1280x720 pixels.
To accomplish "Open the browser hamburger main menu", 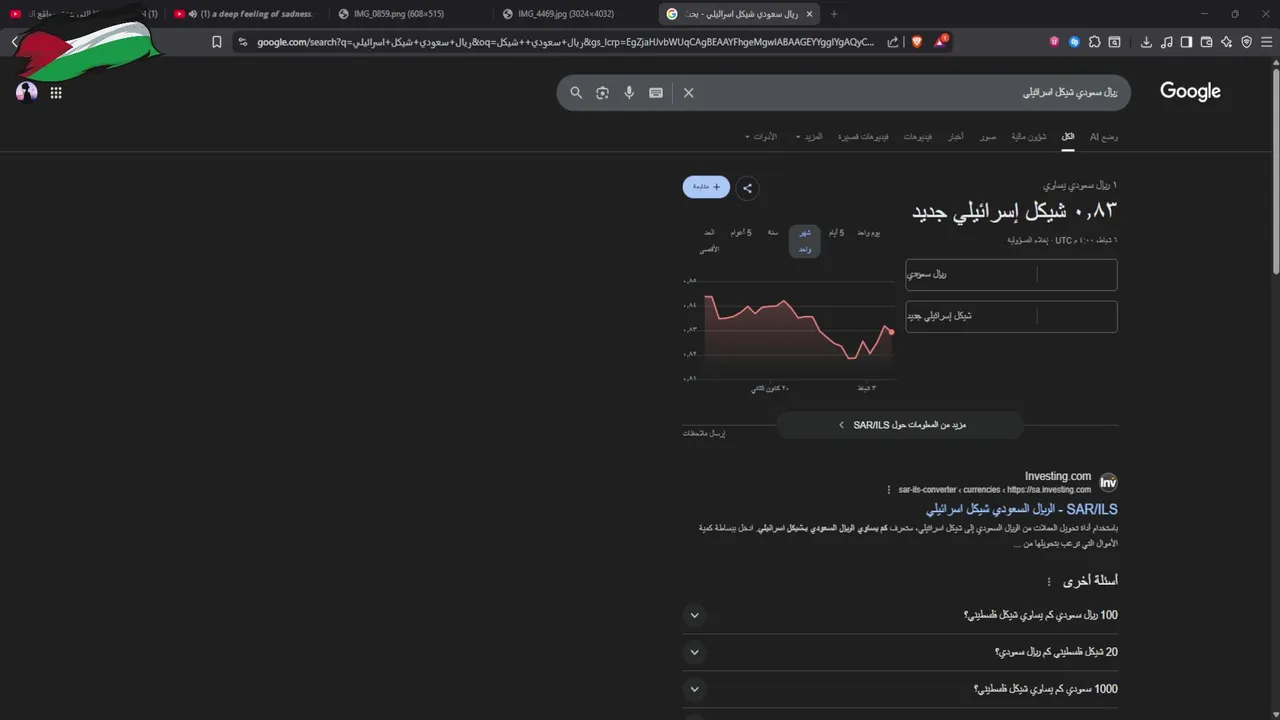I will pyautogui.click(x=1266, y=42).
